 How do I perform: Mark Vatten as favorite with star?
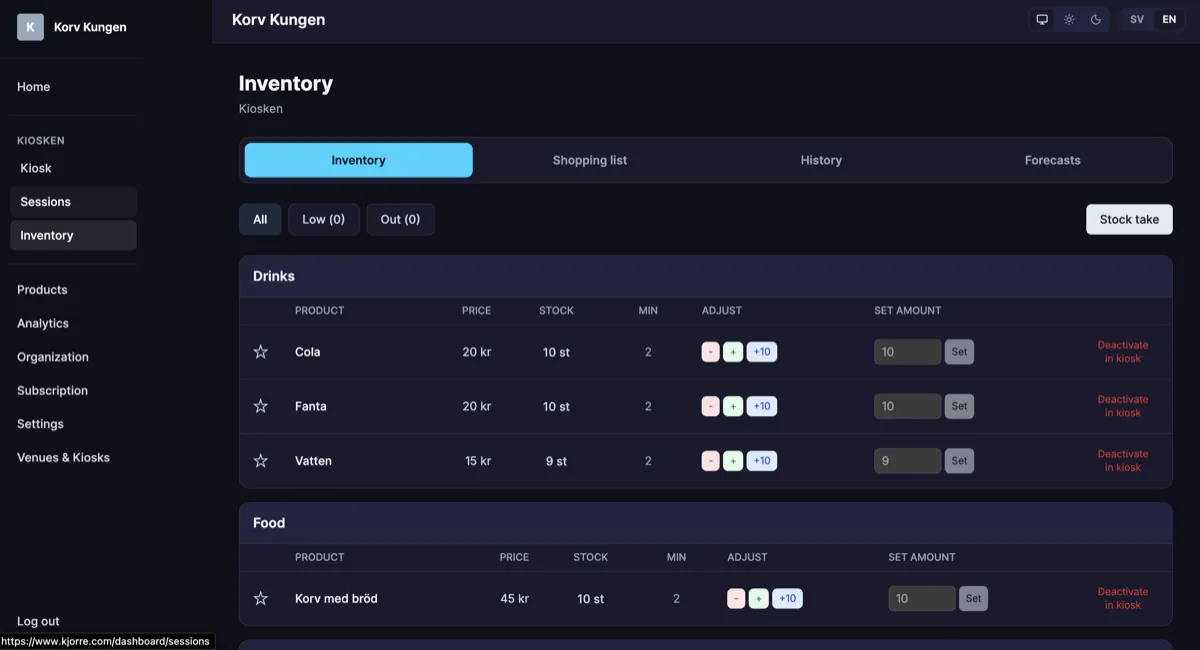261,461
